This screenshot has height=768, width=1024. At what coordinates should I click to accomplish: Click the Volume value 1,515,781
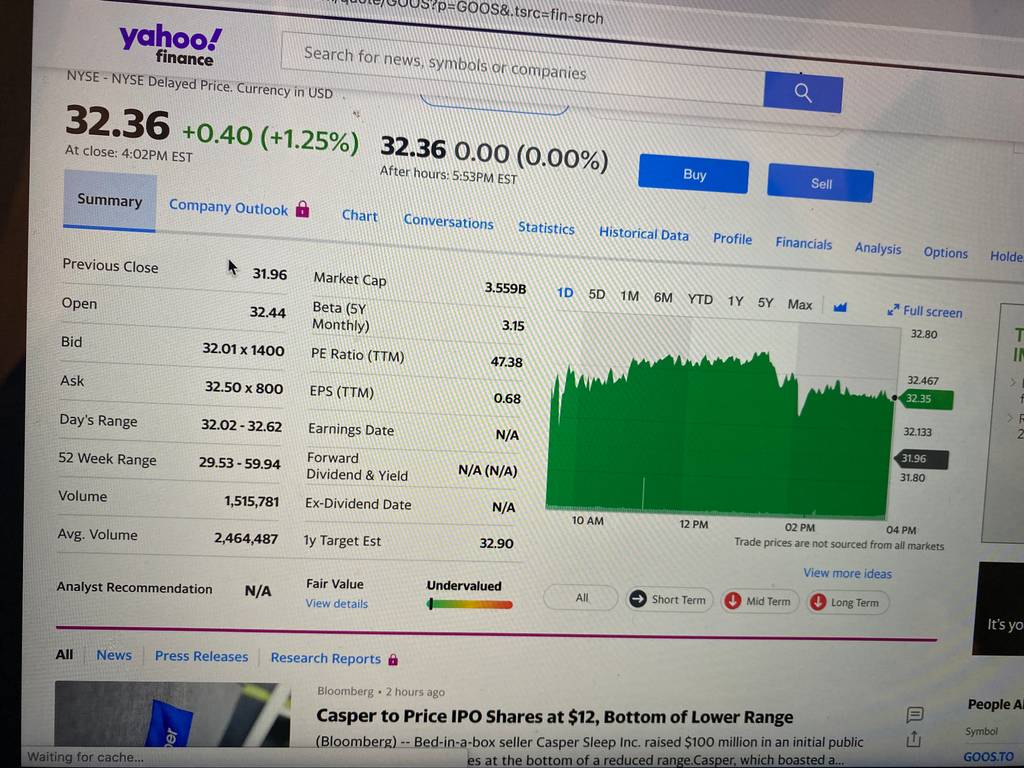(x=251, y=501)
